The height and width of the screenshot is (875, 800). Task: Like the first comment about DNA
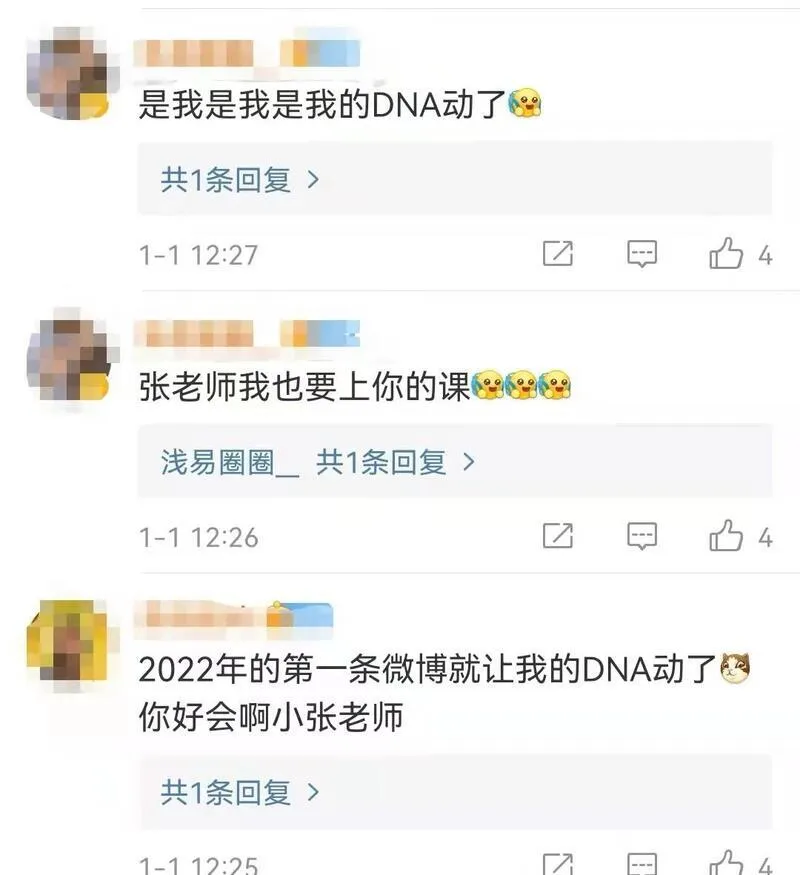tap(726, 254)
